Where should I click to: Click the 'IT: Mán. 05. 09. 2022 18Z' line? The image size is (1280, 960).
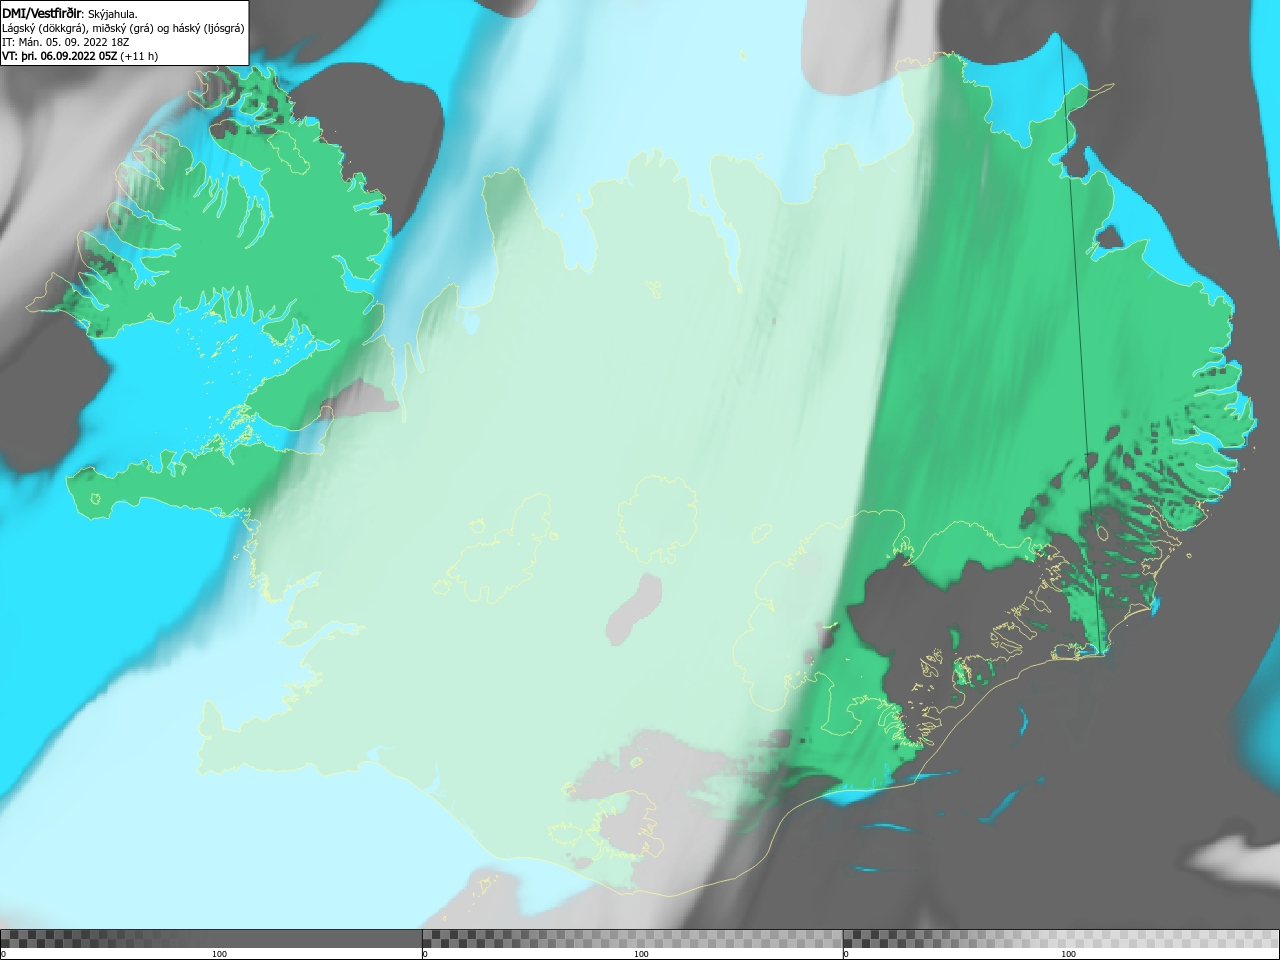65,42
